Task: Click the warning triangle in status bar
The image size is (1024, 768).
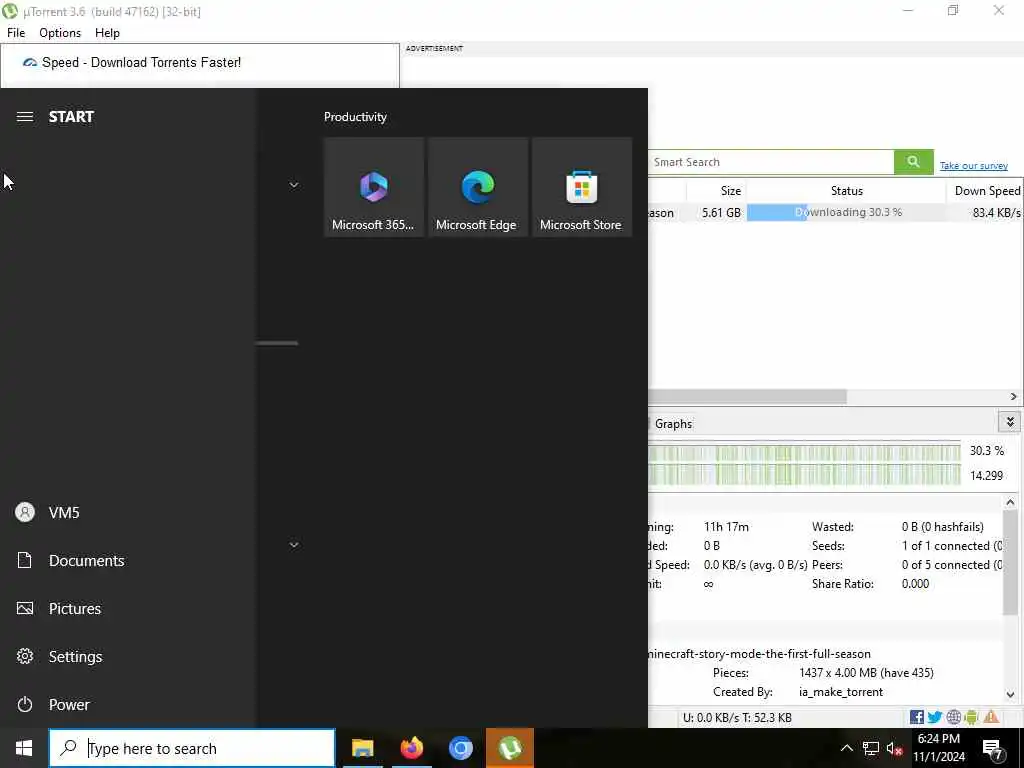Action: tap(991, 717)
